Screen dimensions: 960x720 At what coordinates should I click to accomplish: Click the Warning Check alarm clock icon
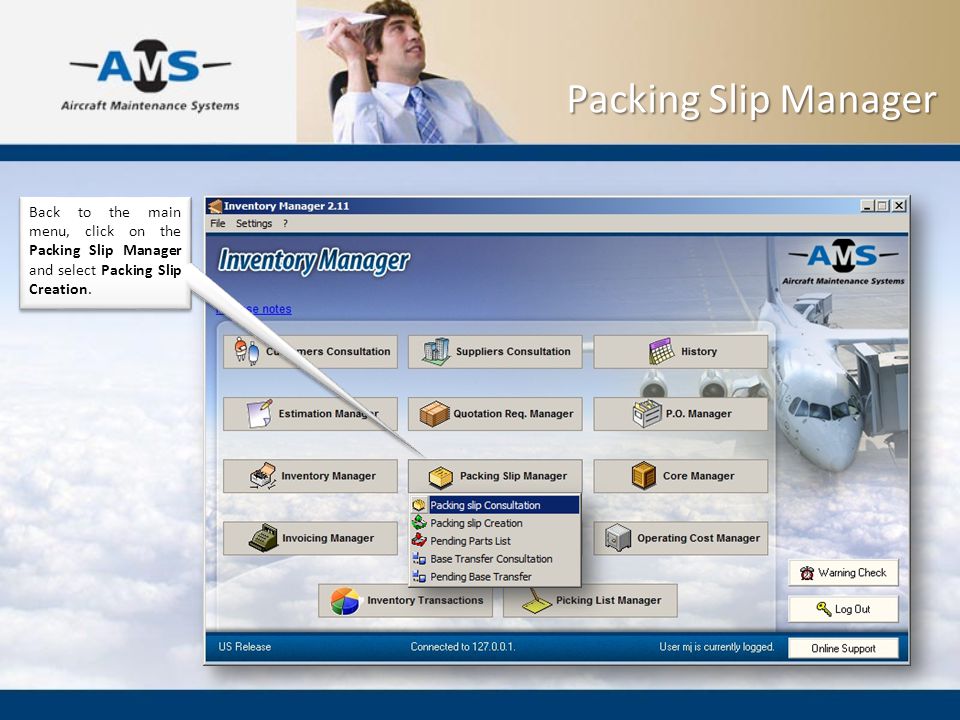pos(807,573)
